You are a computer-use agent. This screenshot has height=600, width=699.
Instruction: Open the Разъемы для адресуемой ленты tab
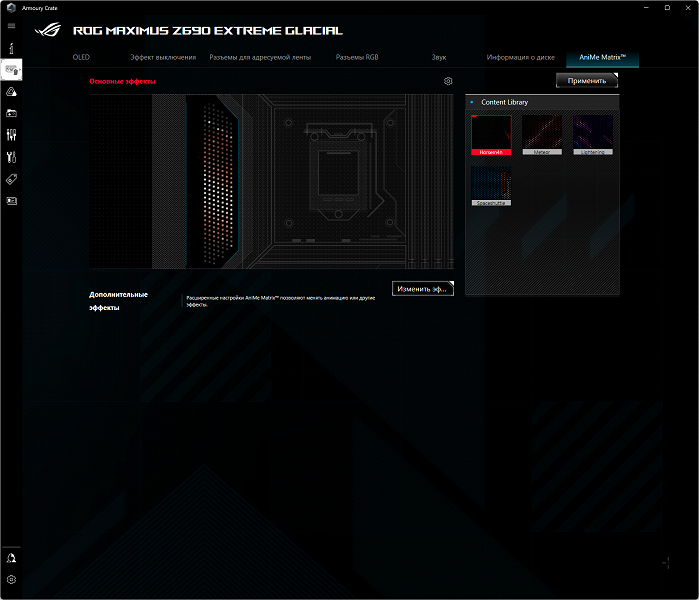[x=260, y=57]
